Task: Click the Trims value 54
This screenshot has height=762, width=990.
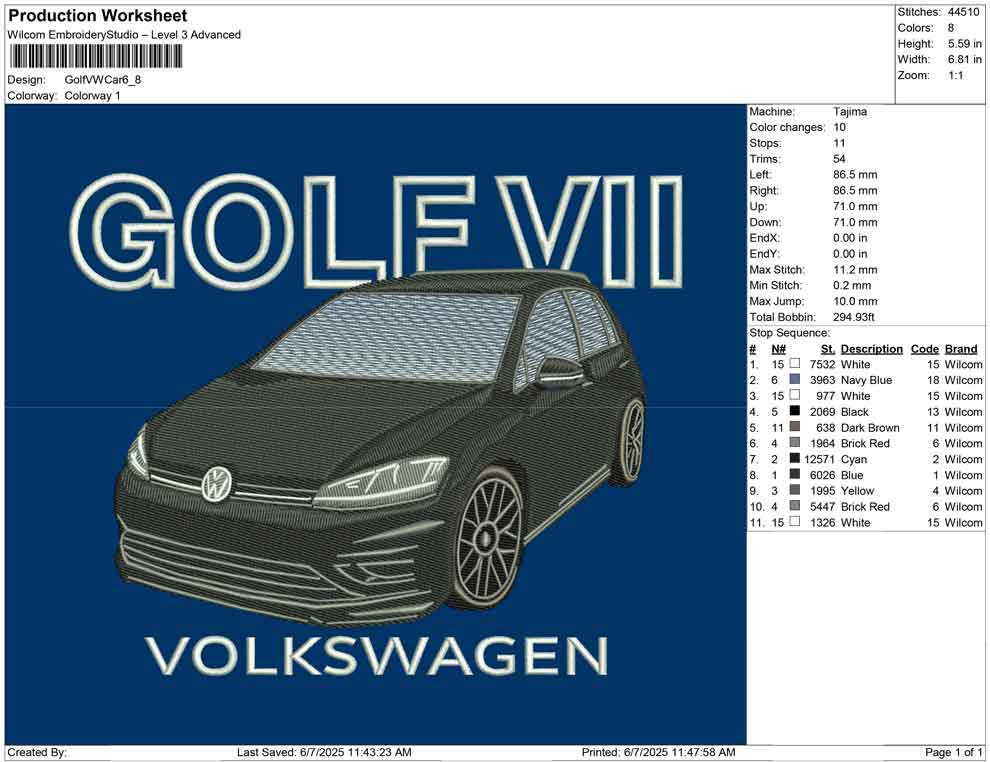Action: 839,159
